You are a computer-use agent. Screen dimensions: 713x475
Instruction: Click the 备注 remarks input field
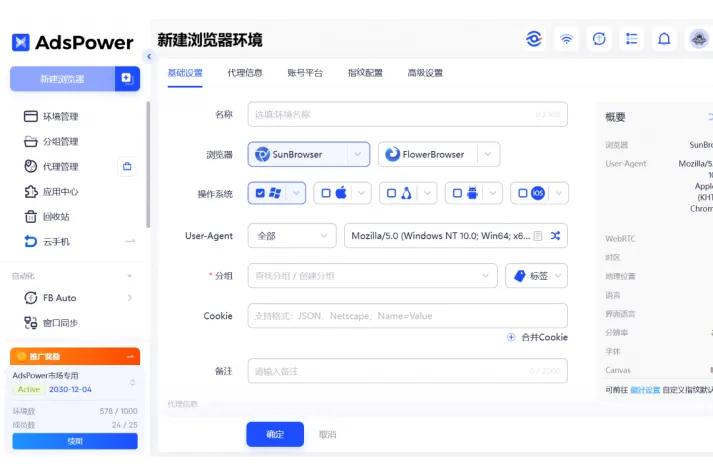[x=407, y=371]
